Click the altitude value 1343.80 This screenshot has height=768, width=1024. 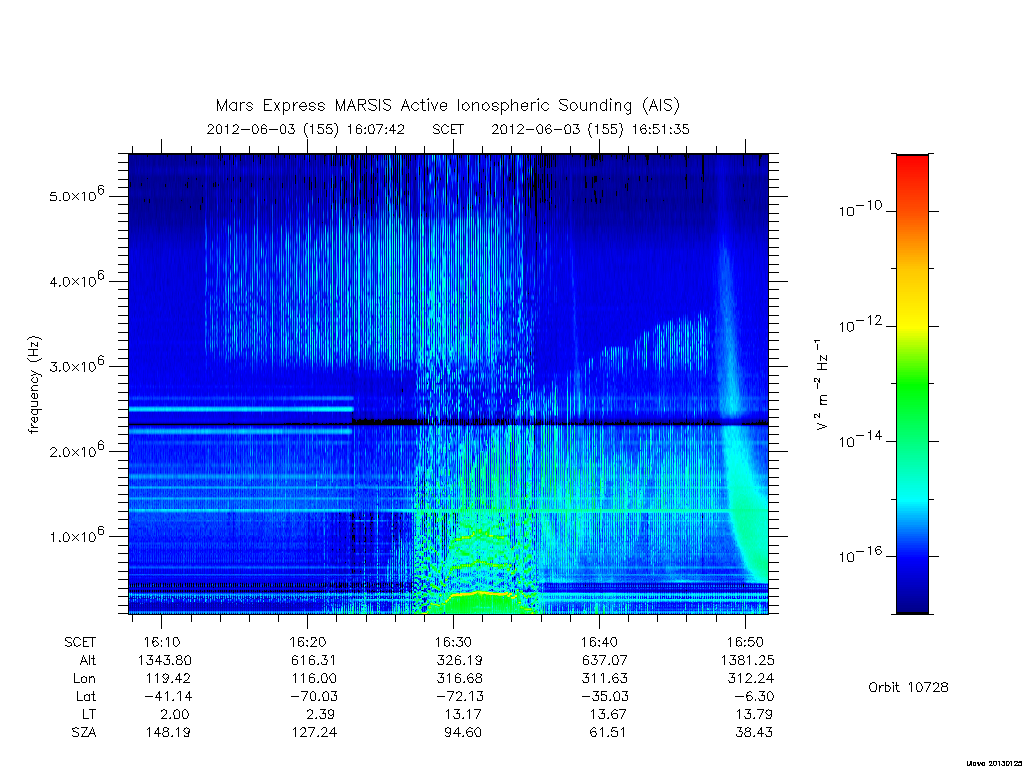[x=165, y=660]
